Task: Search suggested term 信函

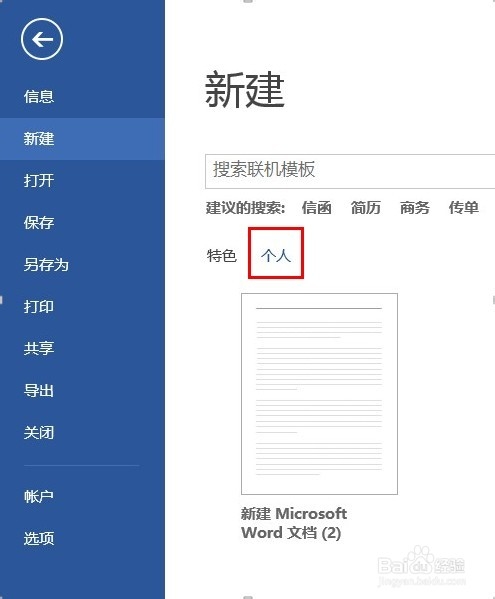Action: tap(316, 208)
